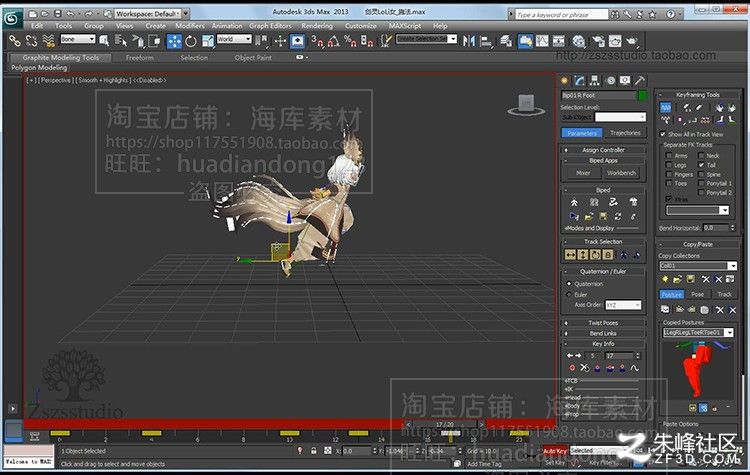Screen dimensions: 750x475
Task: Select the Body Vertical track icon
Action: (583, 255)
